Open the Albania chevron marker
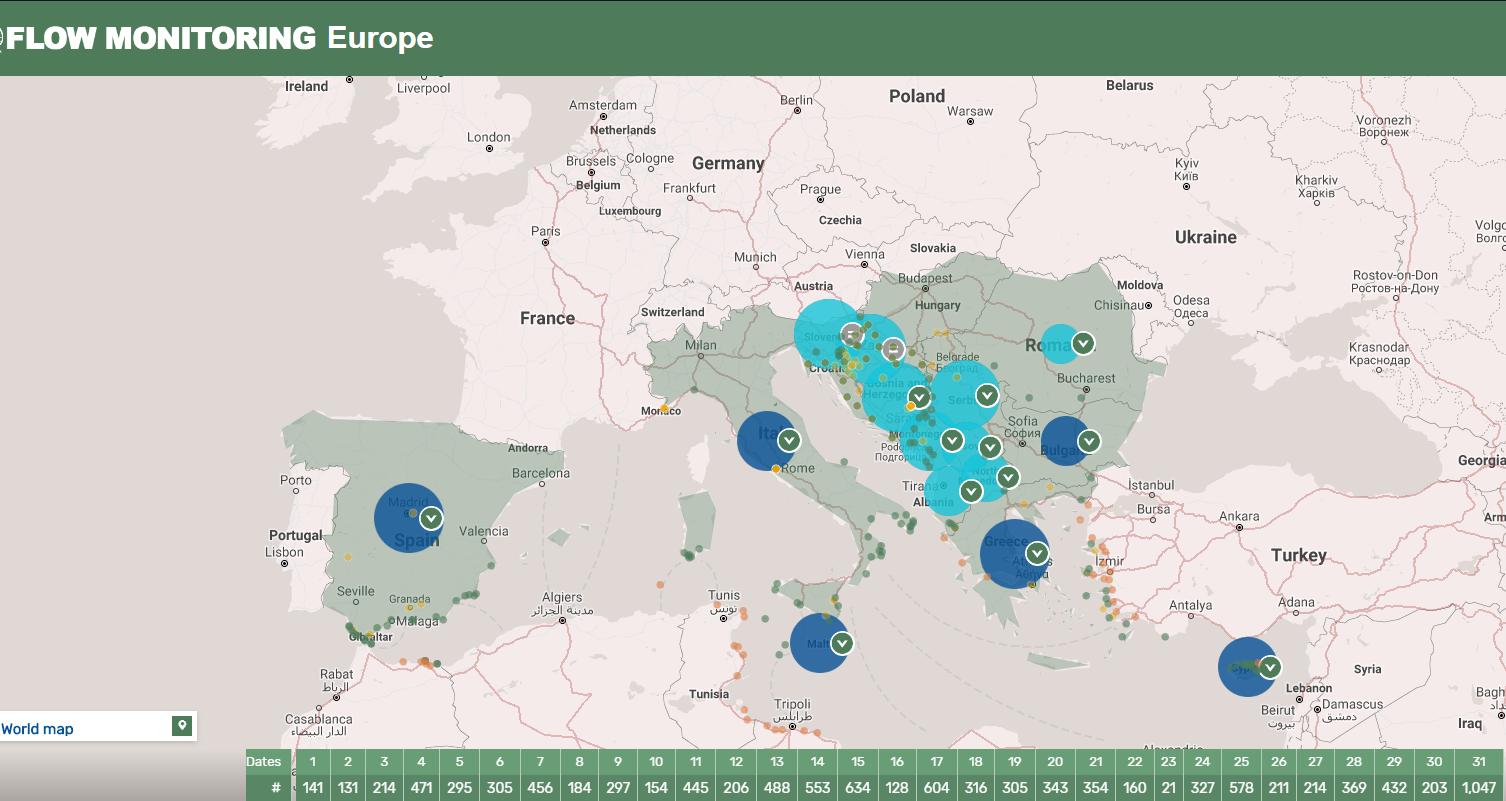This screenshot has height=801, width=1506. tap(971, 491)
